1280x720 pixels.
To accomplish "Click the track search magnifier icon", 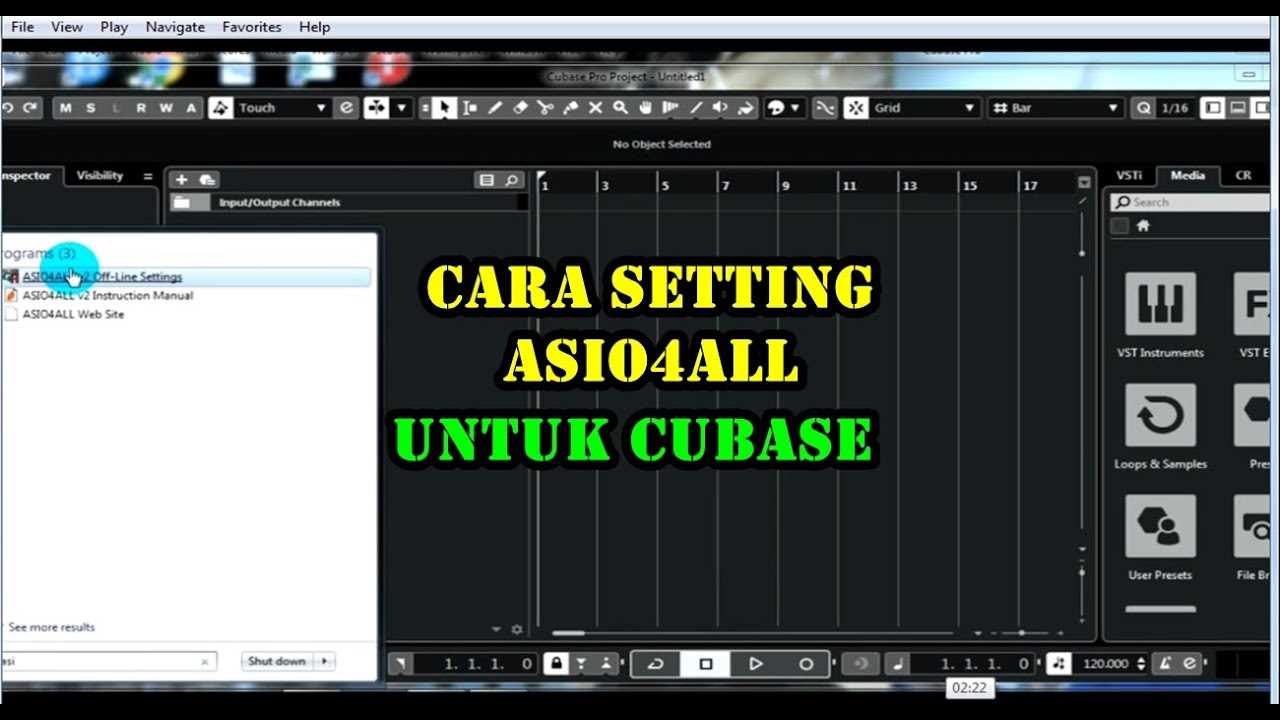I will [512, 180].
